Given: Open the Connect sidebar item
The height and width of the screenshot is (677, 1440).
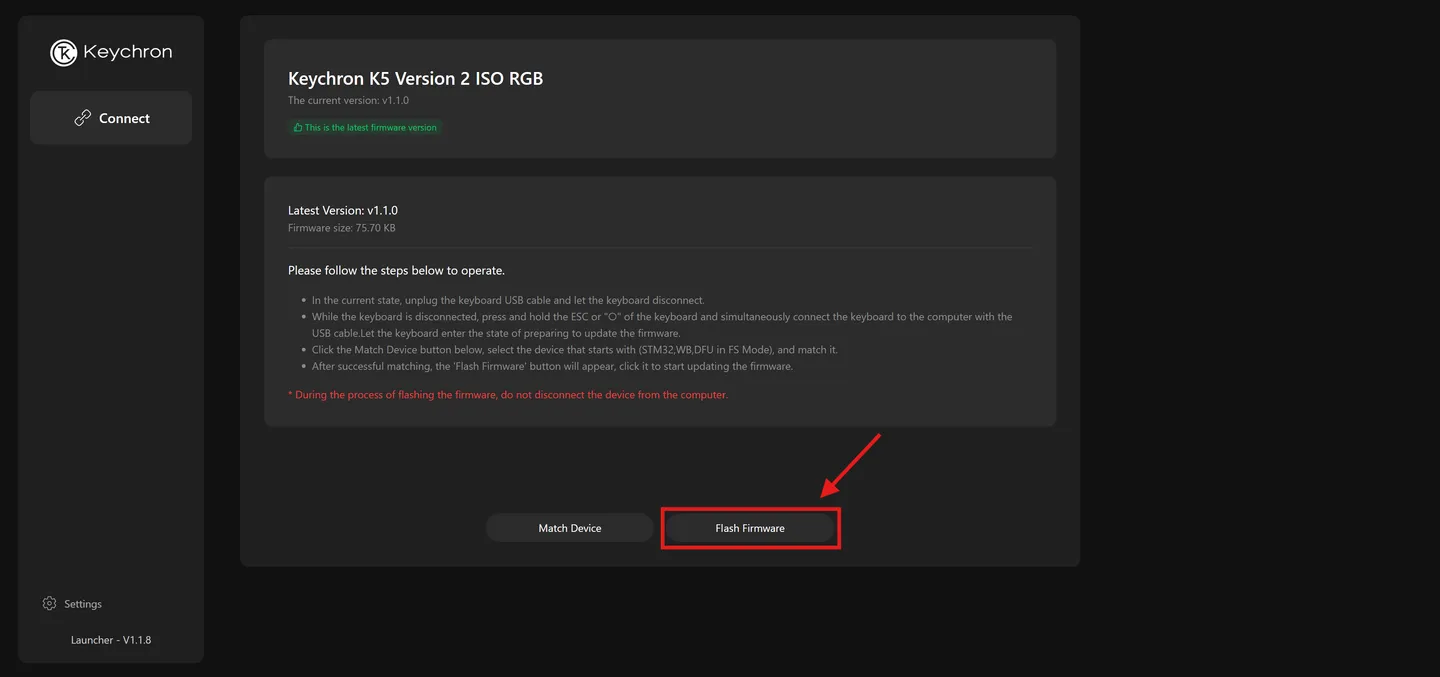Looking at the screenshot, I should 111,118.
